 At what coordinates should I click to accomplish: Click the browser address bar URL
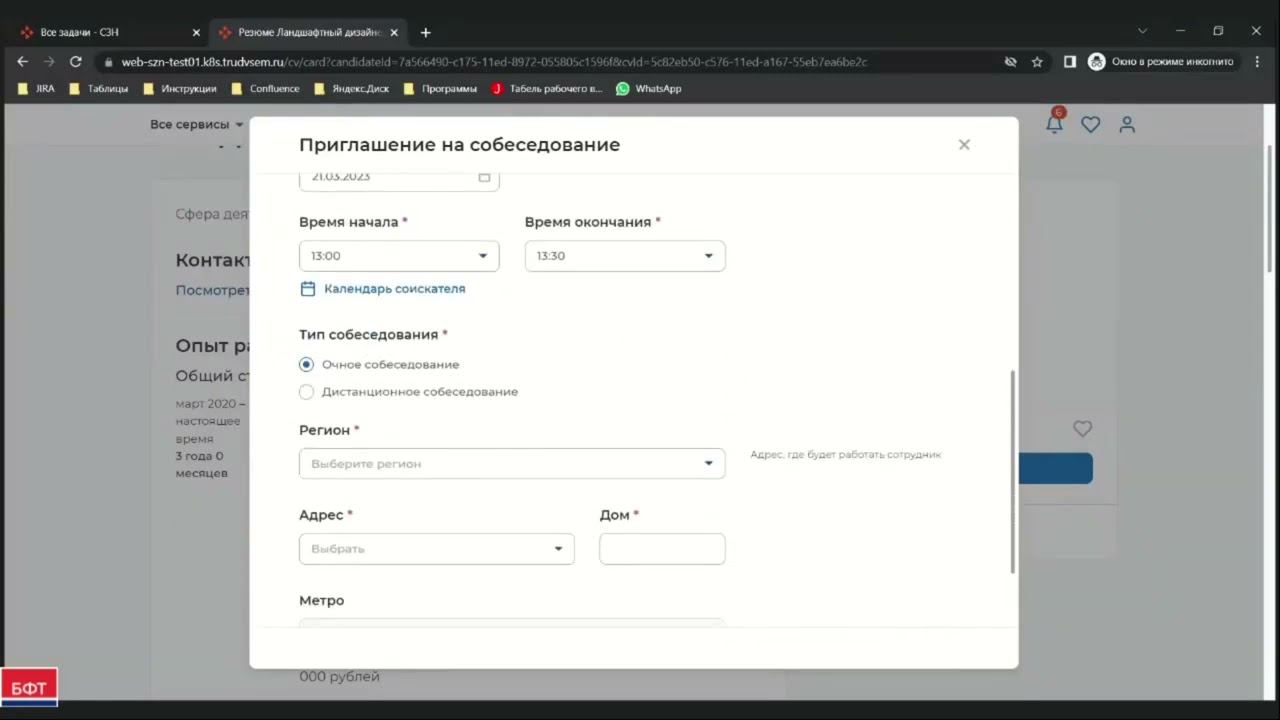coord(494,62)
